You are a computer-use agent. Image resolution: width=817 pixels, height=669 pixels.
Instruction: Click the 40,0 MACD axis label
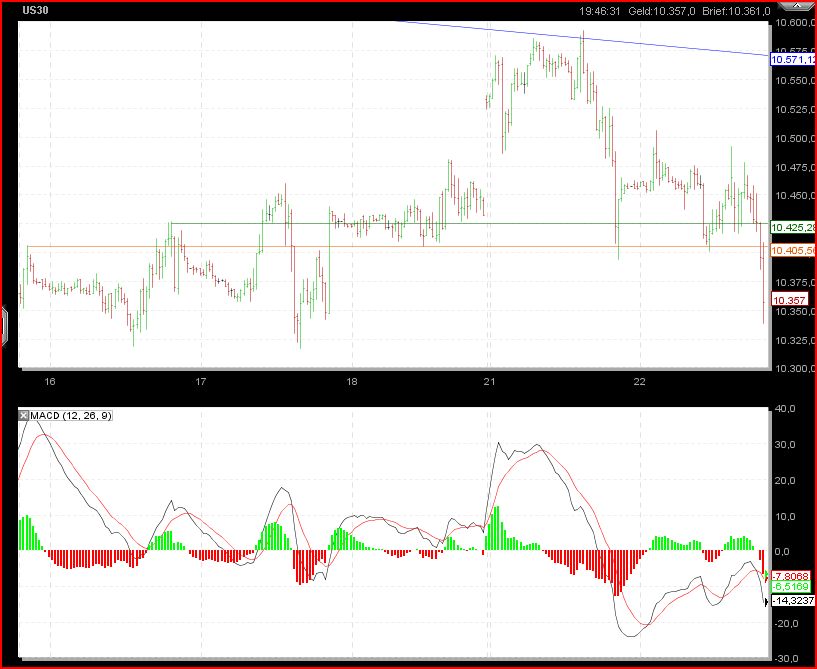pyautogui.click(x=785, y=409)
